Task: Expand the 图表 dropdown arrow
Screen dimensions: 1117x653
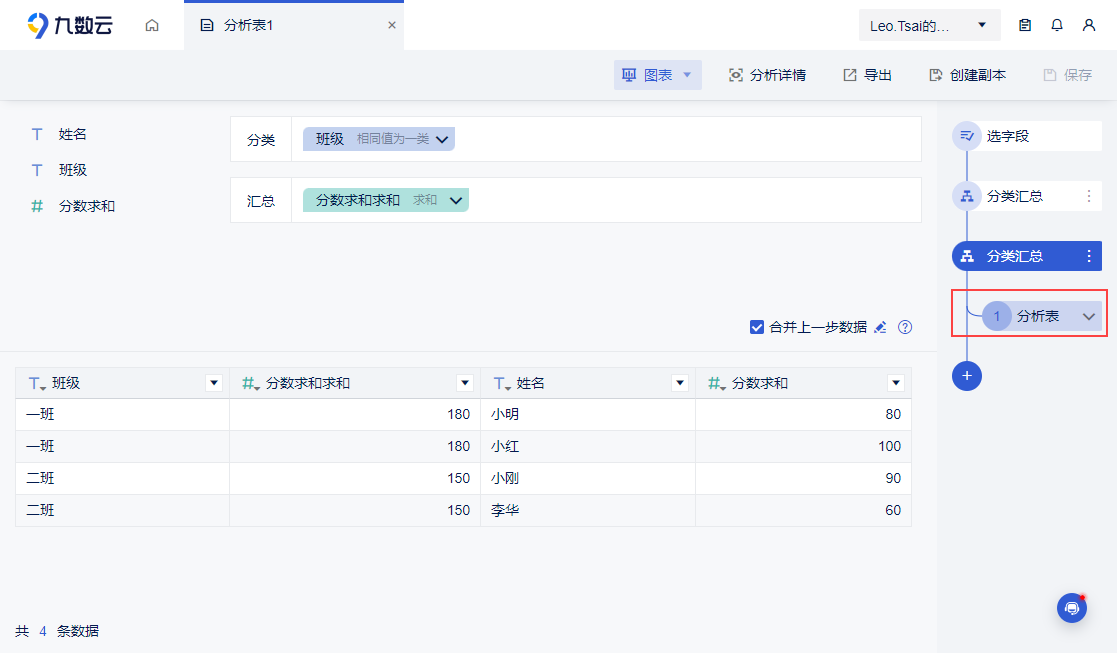Action: (687, 75)
